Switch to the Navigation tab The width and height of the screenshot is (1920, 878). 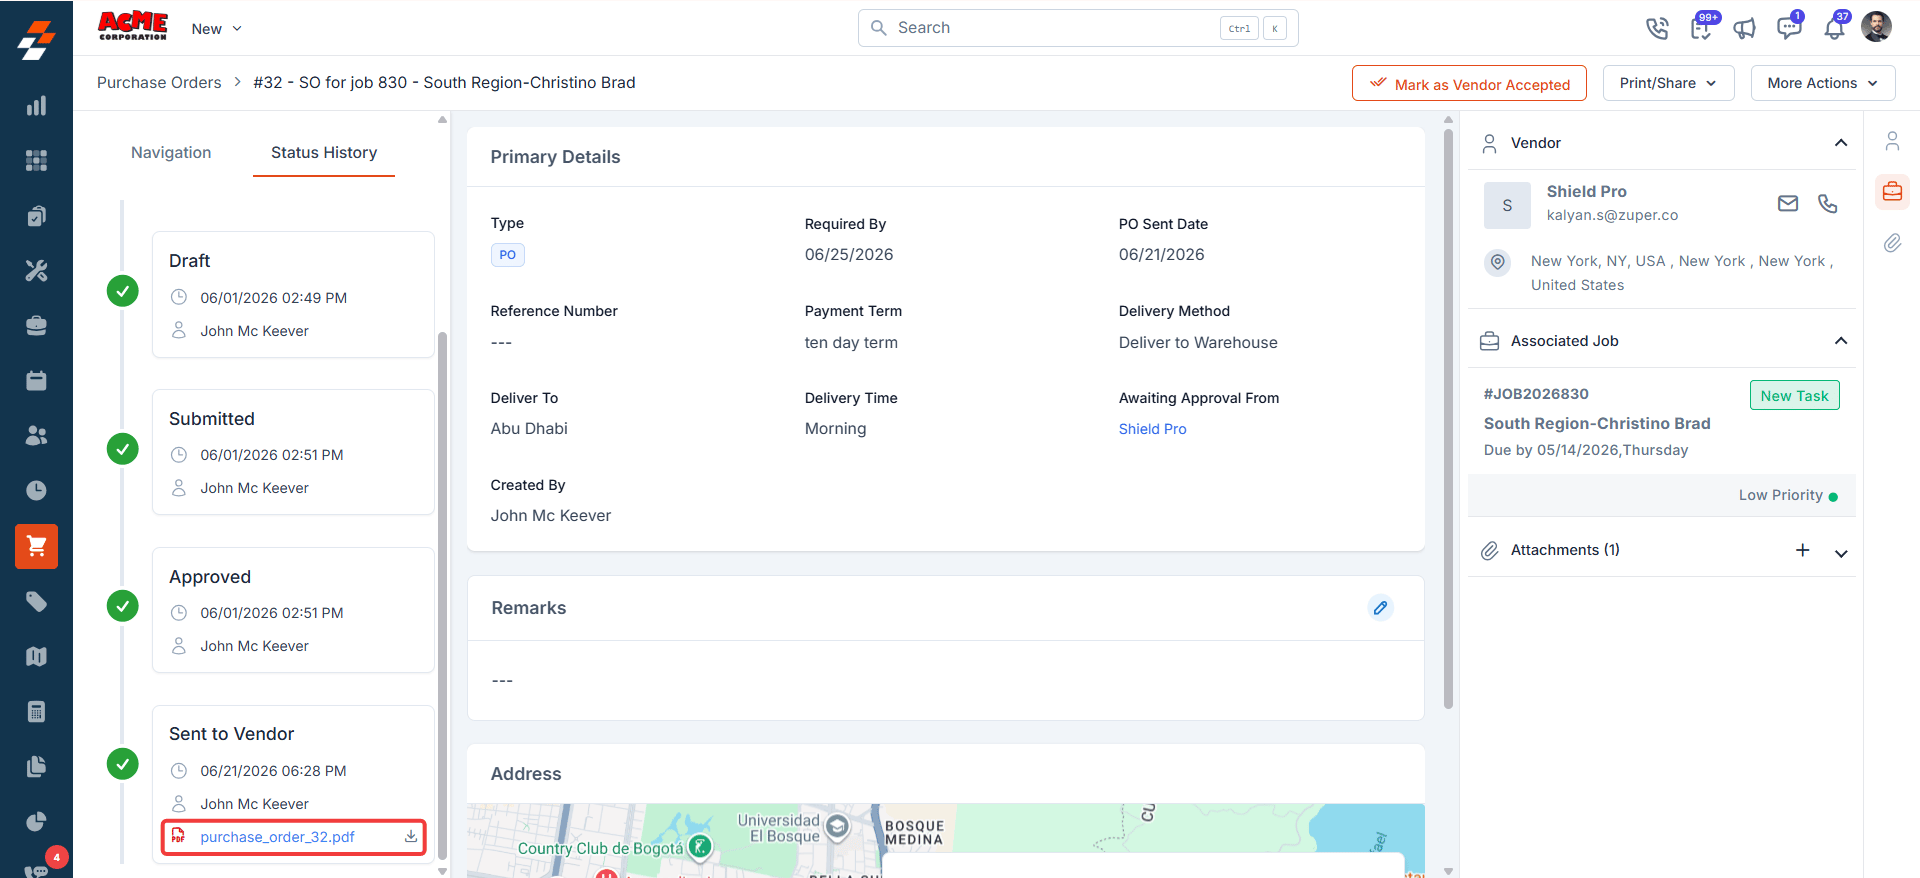pyautogui.click(x=171, y=153)
